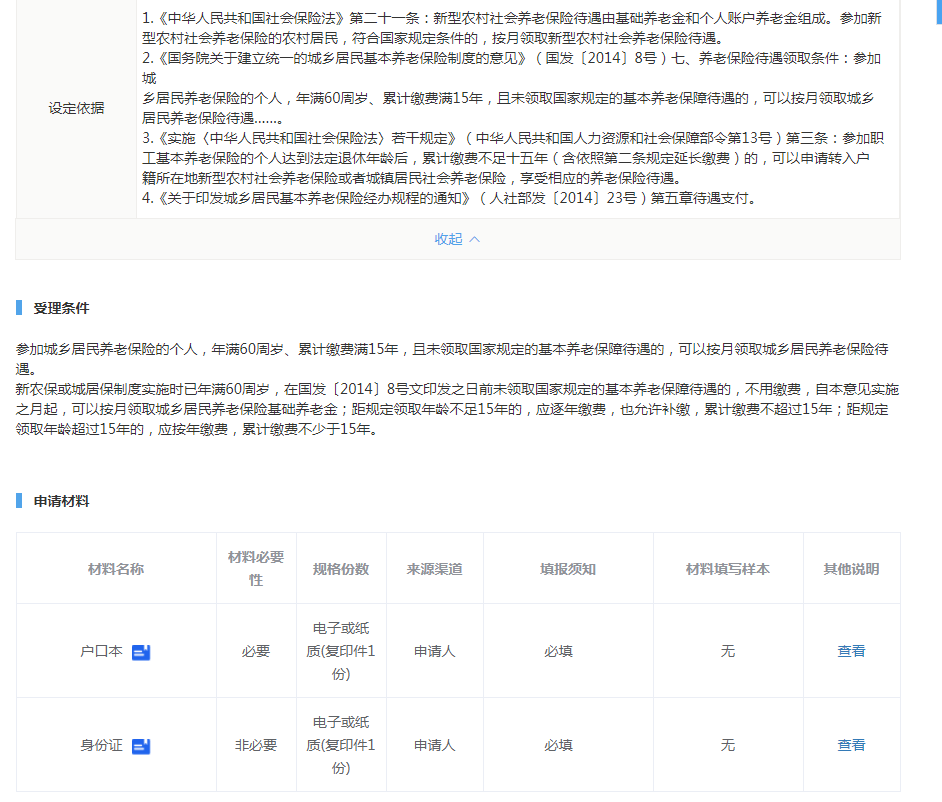This screenshot has width=942, height=802.
Task: Click the 必要 cell in 户口本 row
Action: point(256,651)
